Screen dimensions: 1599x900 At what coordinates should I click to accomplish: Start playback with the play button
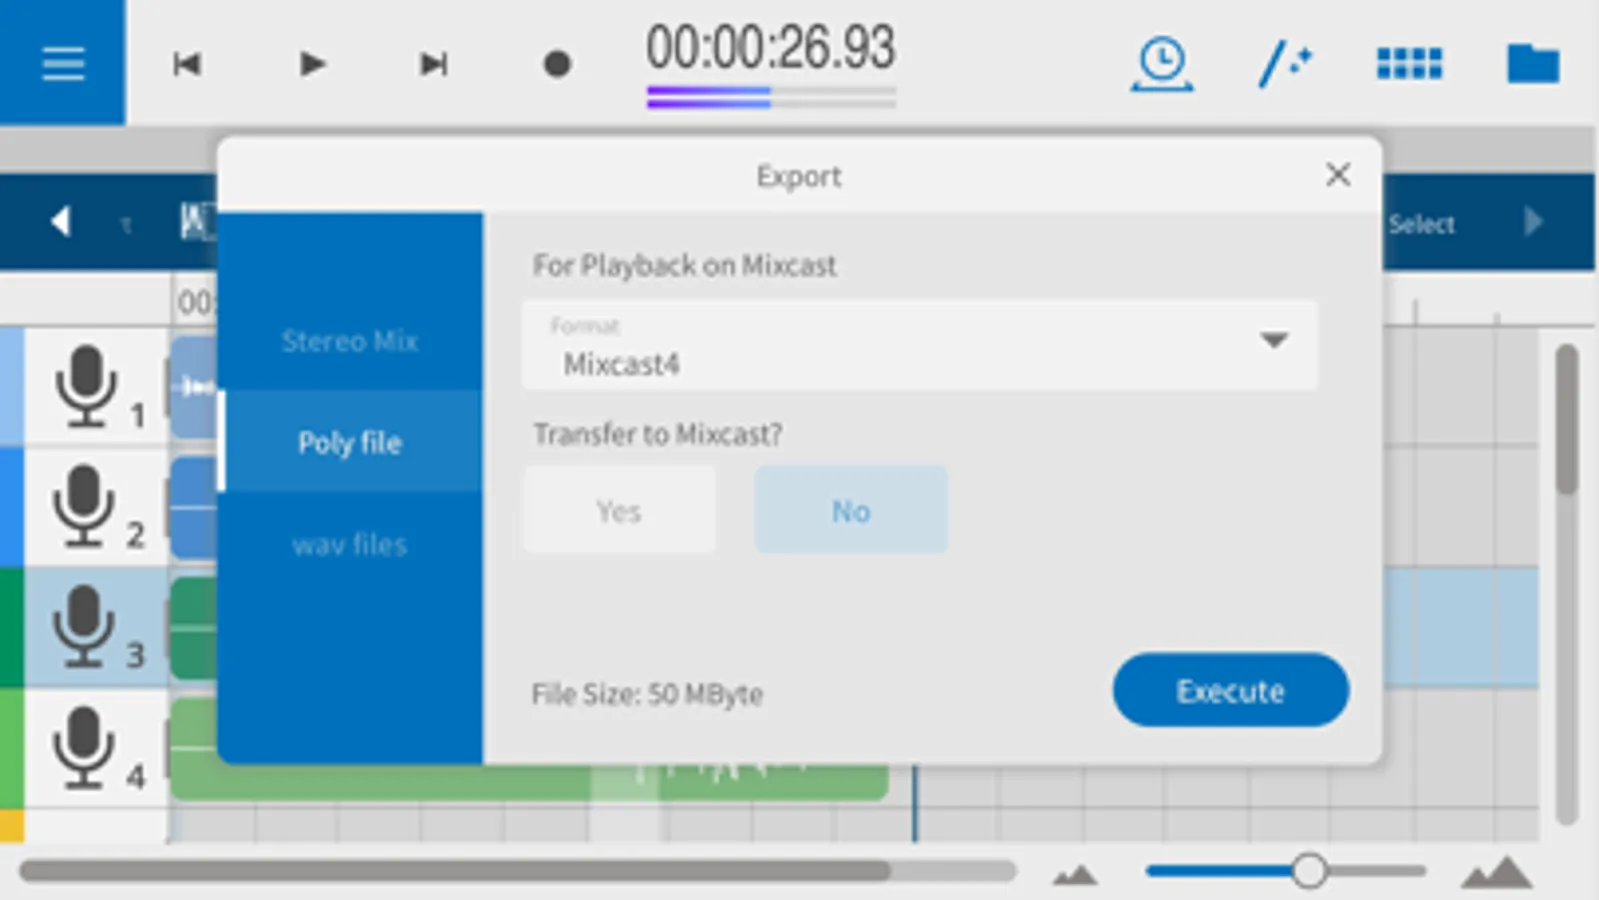312,64
